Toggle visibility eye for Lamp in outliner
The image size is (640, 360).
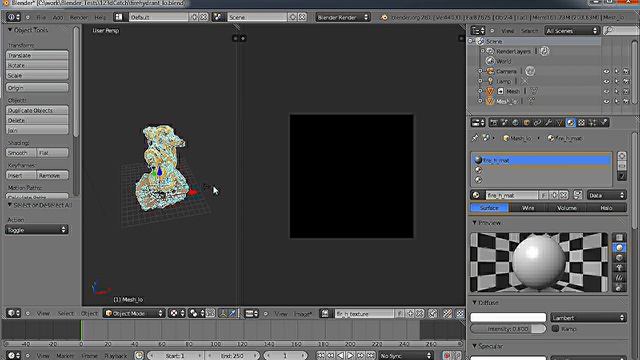[x=607, y=81]
